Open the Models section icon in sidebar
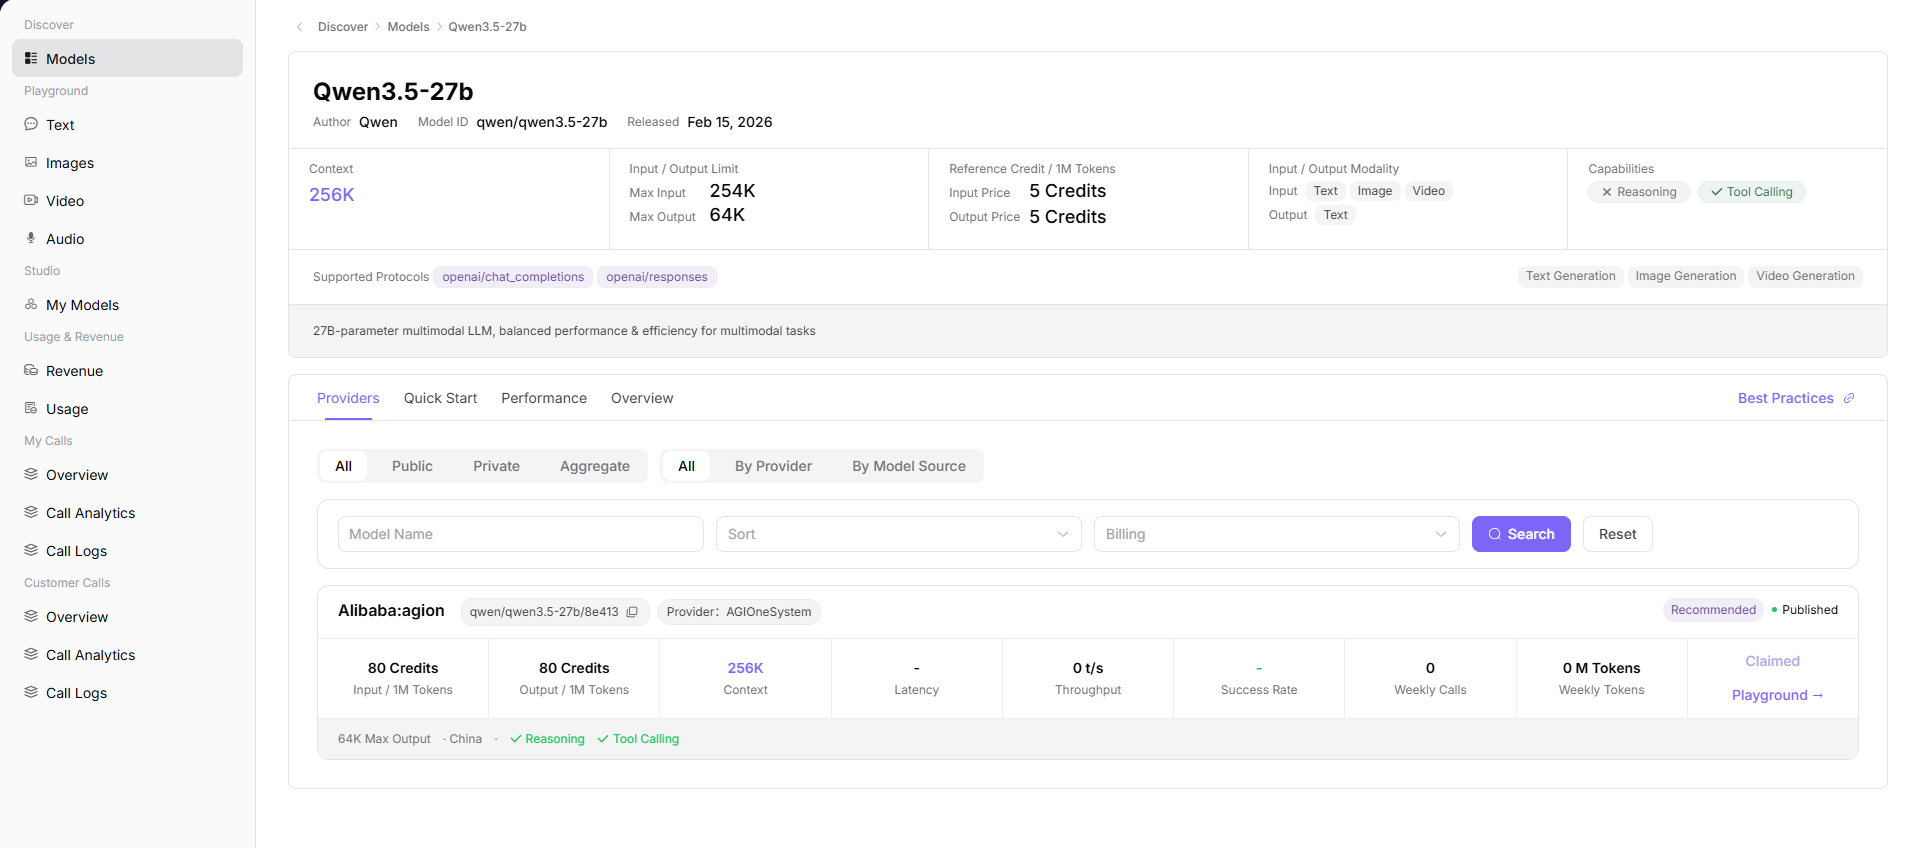 [x=31, y=58]
